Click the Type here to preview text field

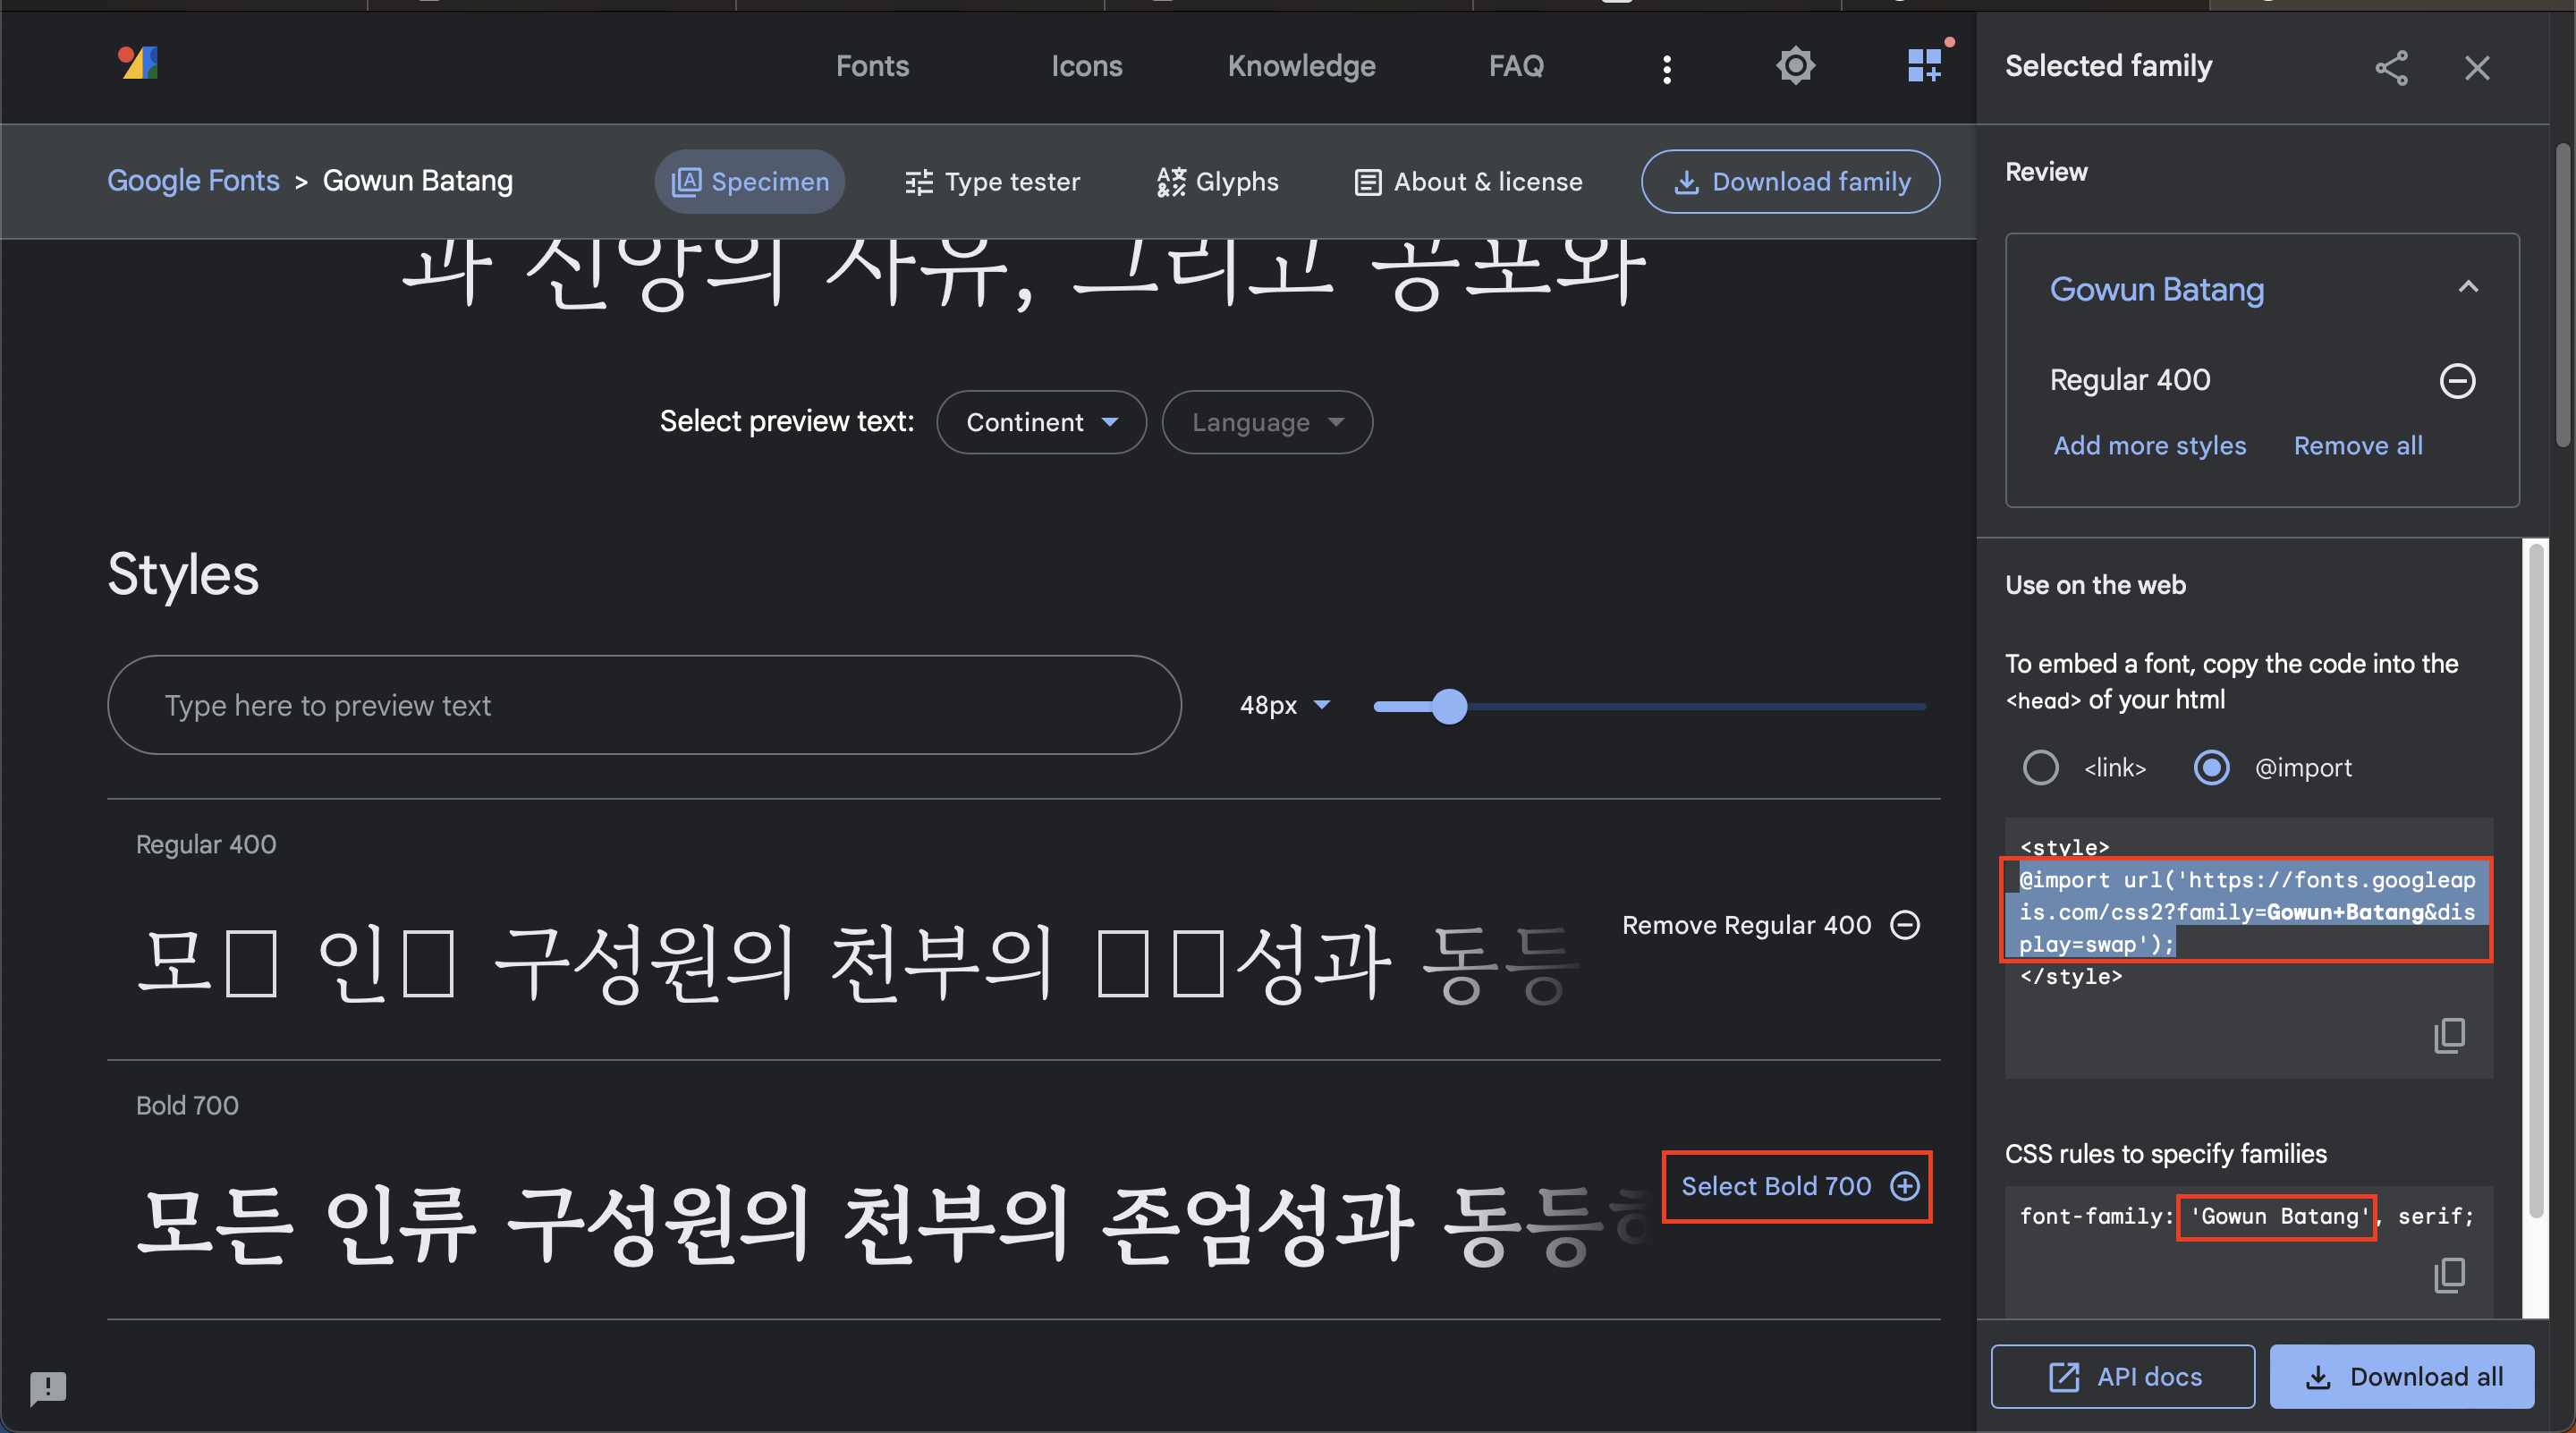(x=644, y=705)
